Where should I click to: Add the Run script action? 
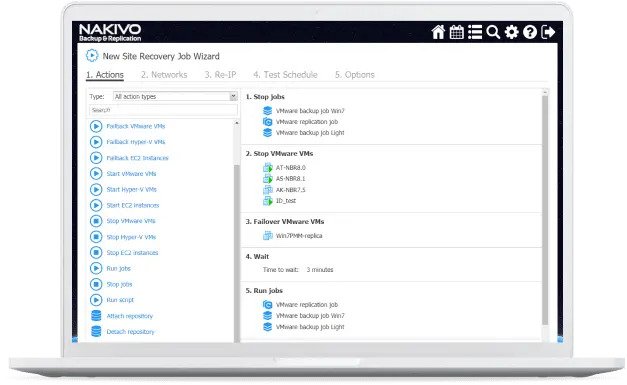pyautogui.click(x=120, y=300)
